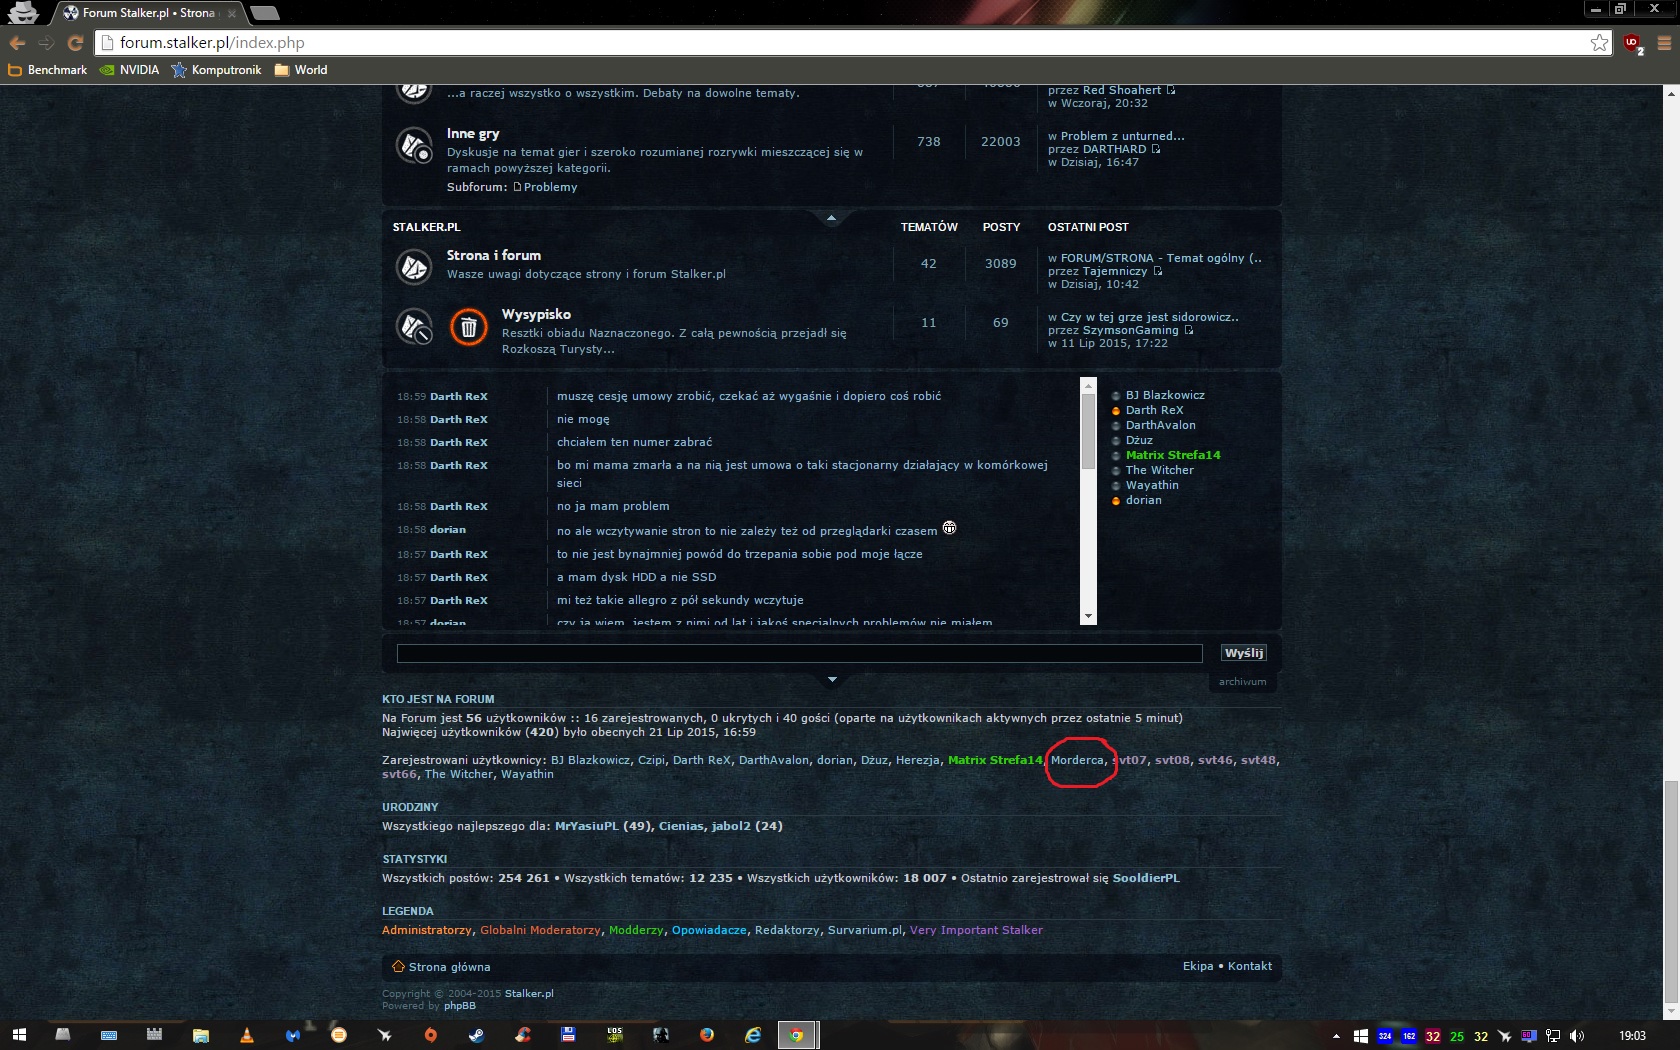The image size is (1680, 1050).
Task: Open the Inne gry forum
Action: [x=473, y=134]
